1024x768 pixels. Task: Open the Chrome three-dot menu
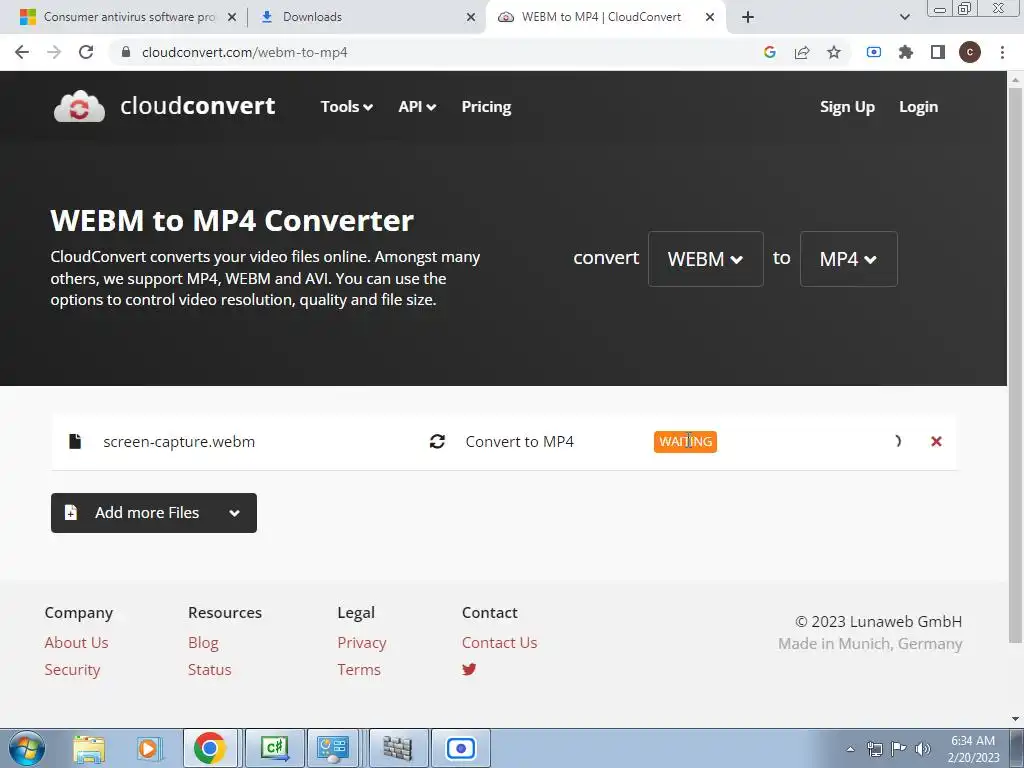point(1002,52)
